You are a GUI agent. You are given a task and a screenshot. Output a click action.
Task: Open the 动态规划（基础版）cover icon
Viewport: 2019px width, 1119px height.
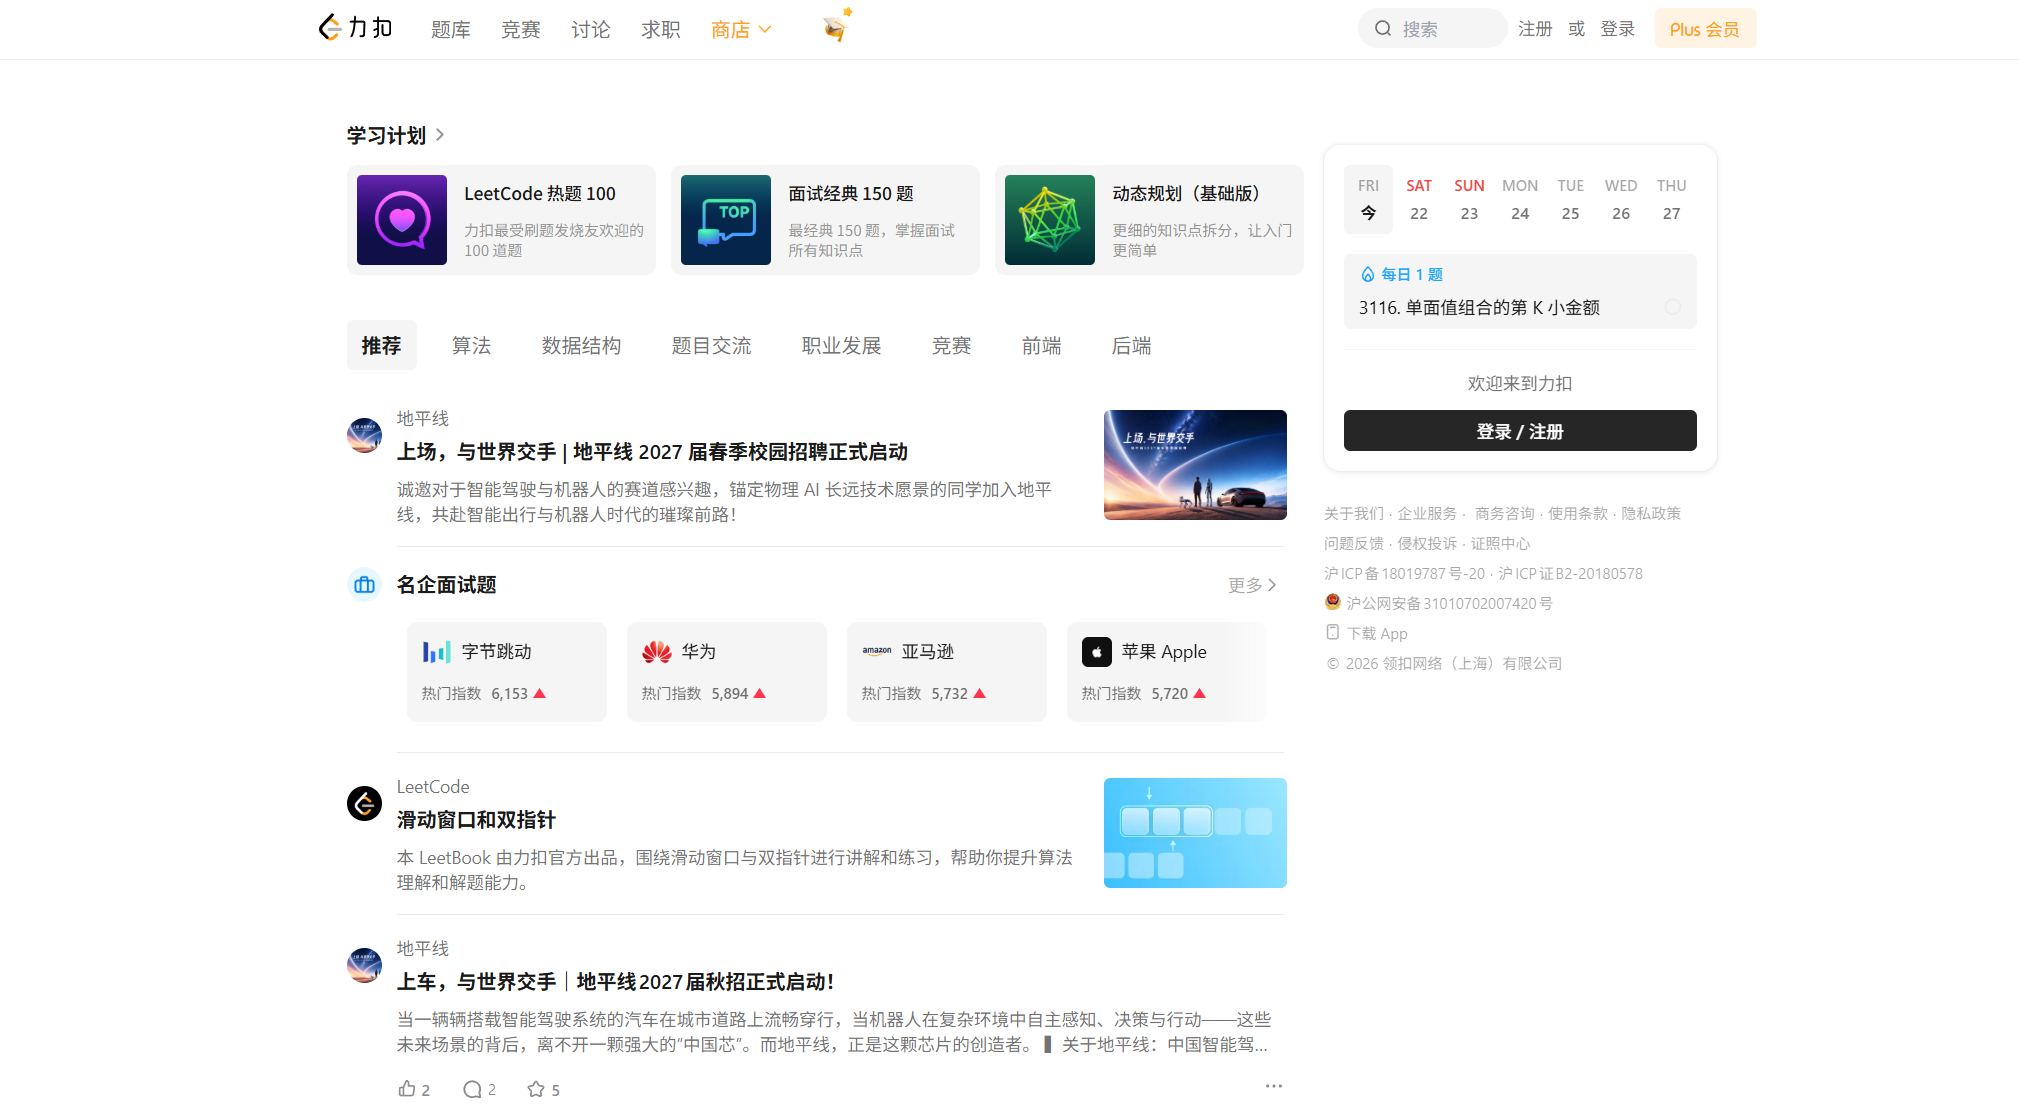pyautogui.click(x=1050, y=220)
